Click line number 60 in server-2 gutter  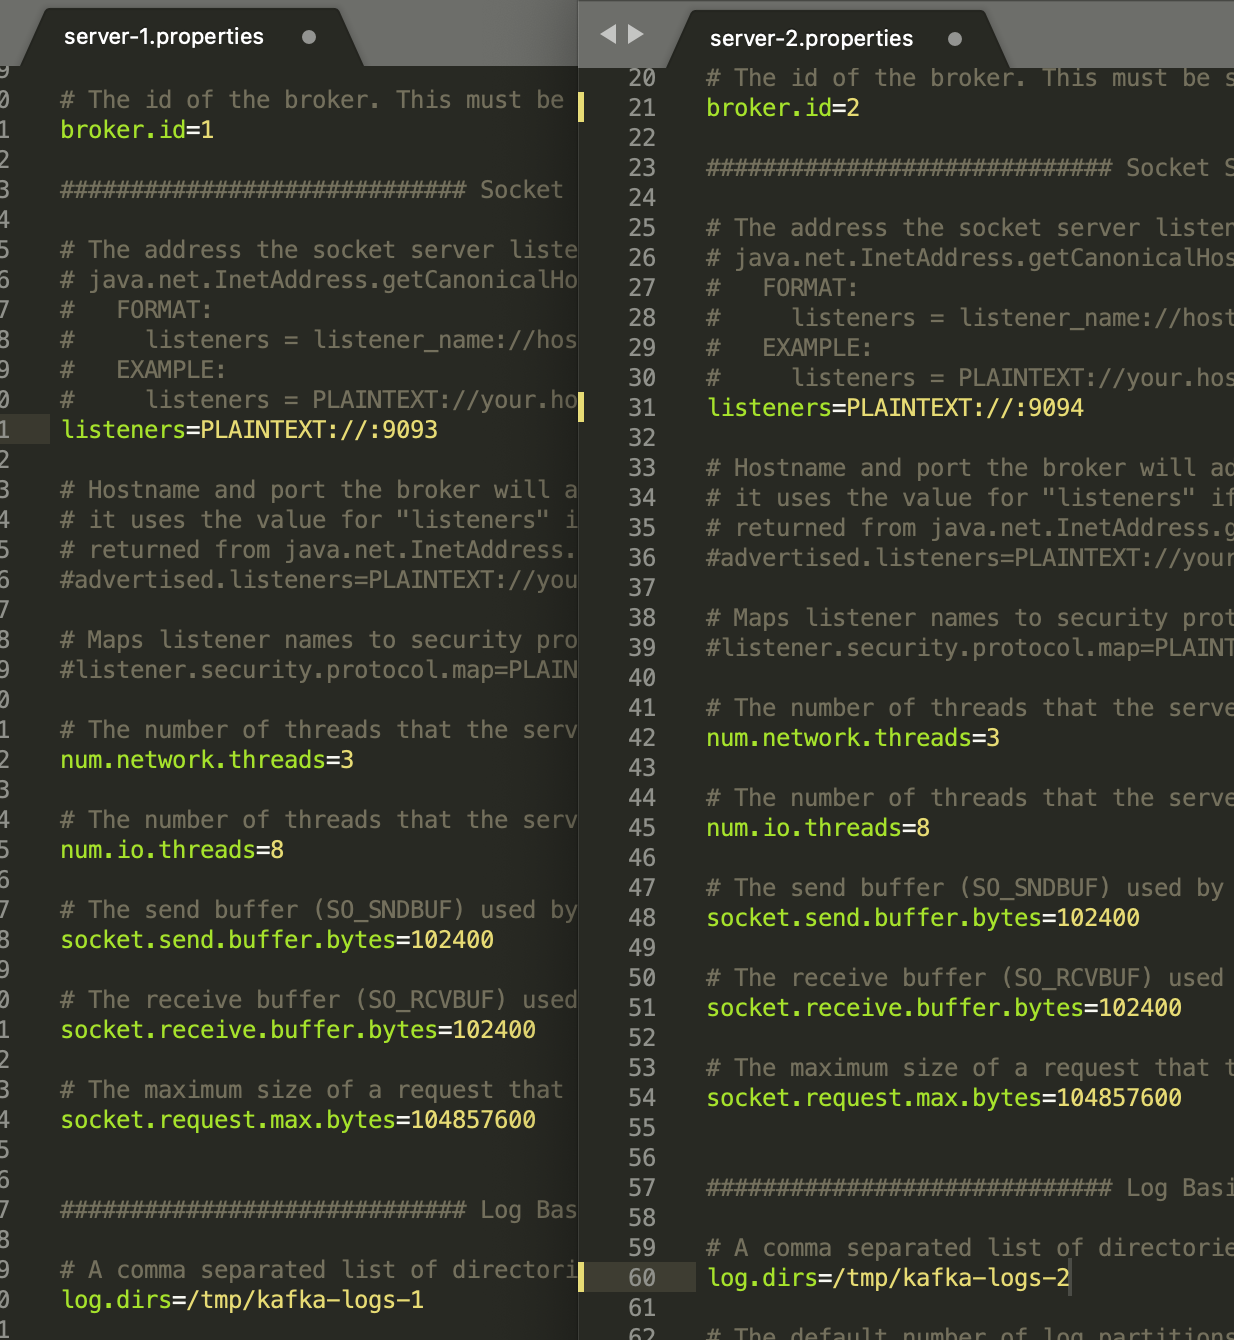(642, 1278)
